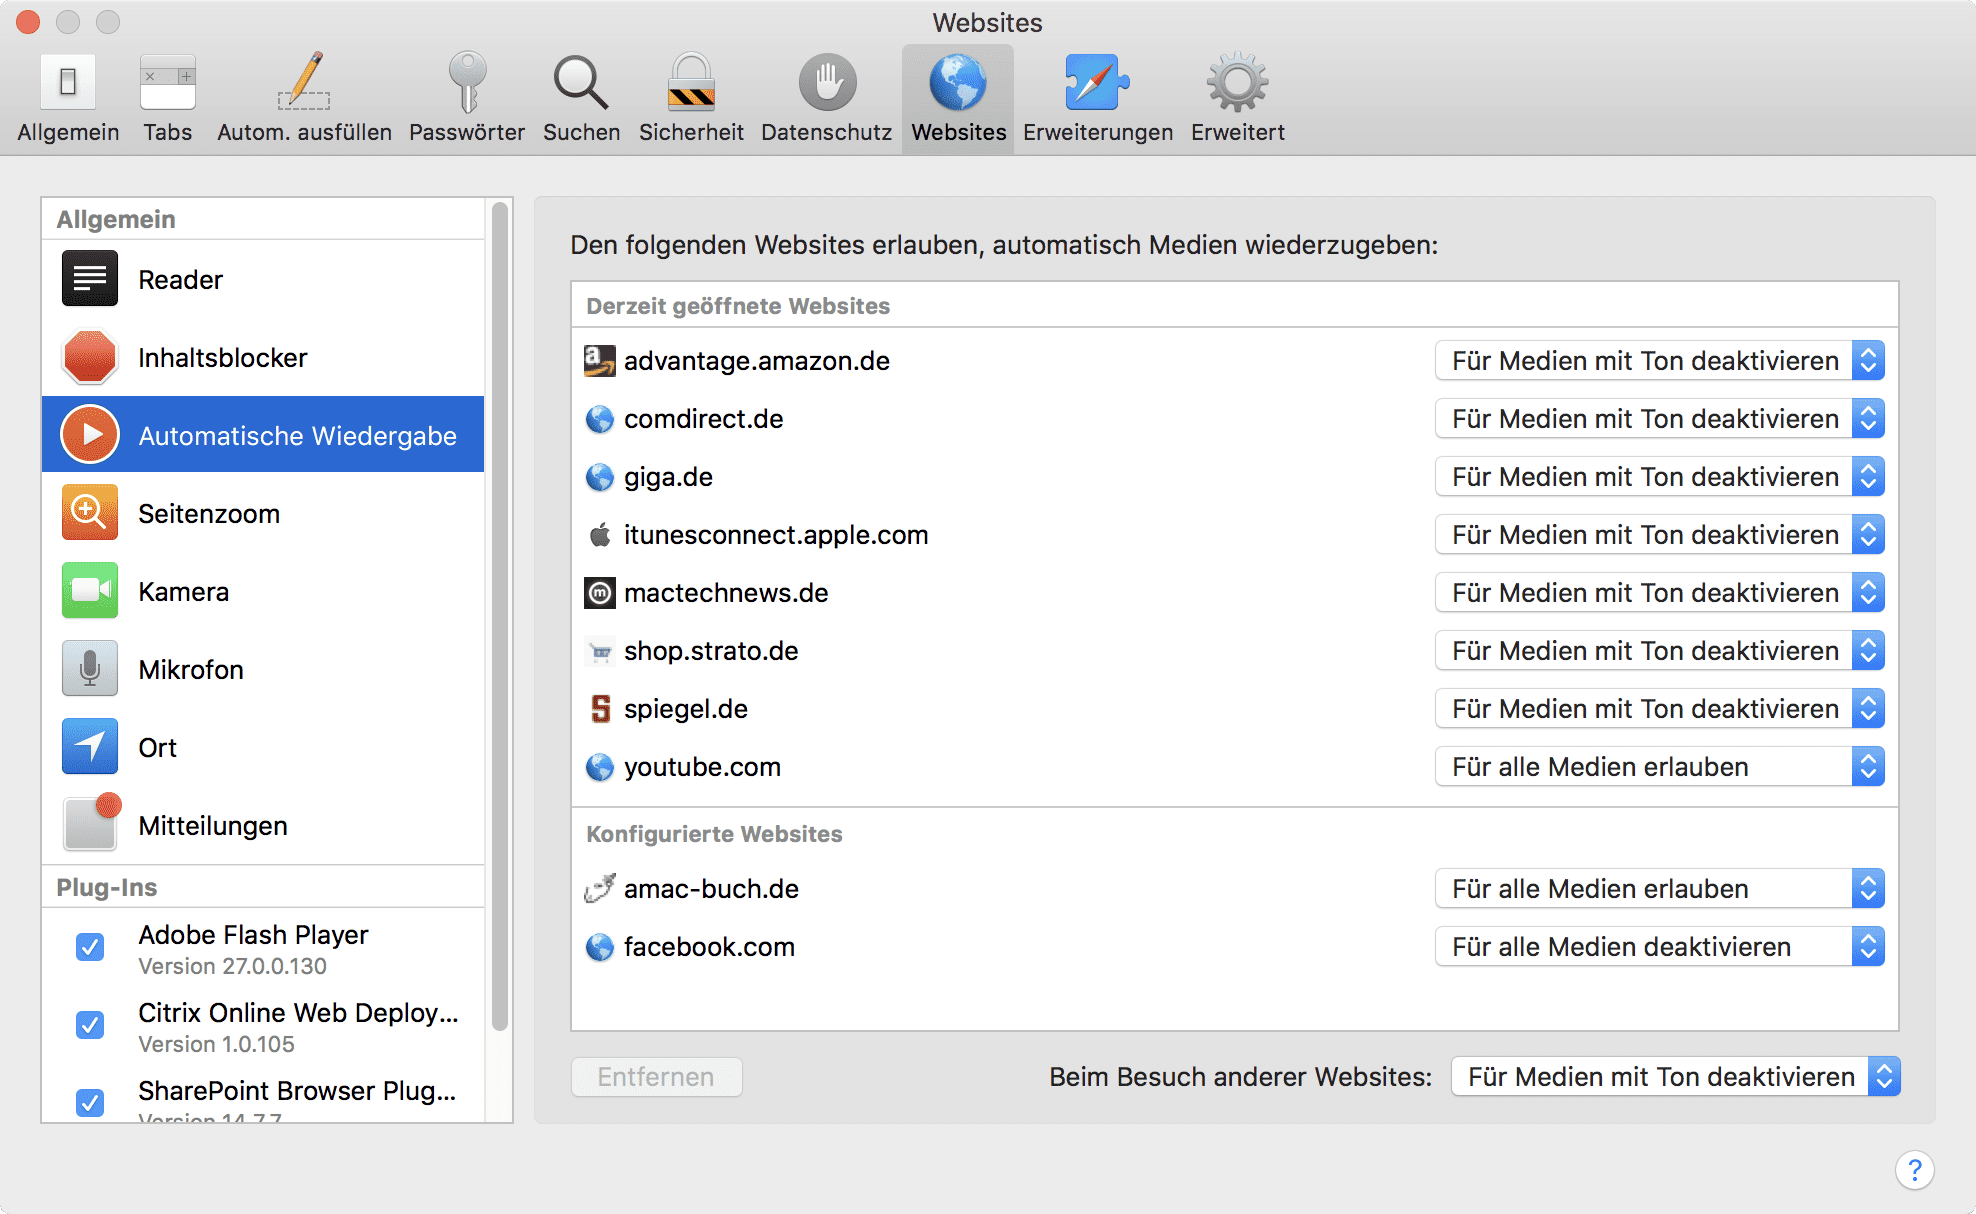Open the Erweitert gear icon
The height and width of the screenshot is (1214, 1976).
pos(1237,82)
